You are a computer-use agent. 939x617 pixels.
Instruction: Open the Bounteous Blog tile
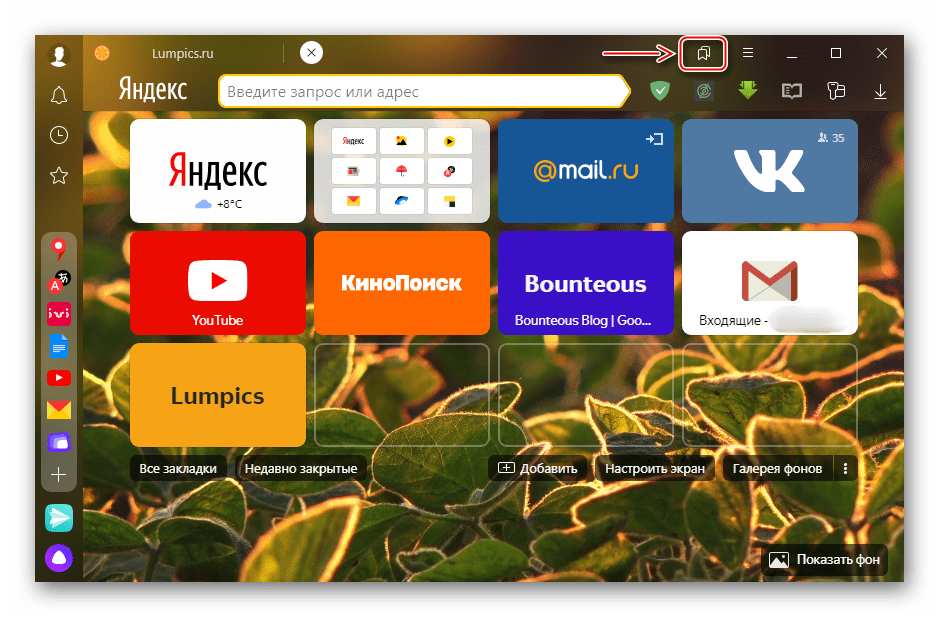pyautogui.click(x=586, y=283)
